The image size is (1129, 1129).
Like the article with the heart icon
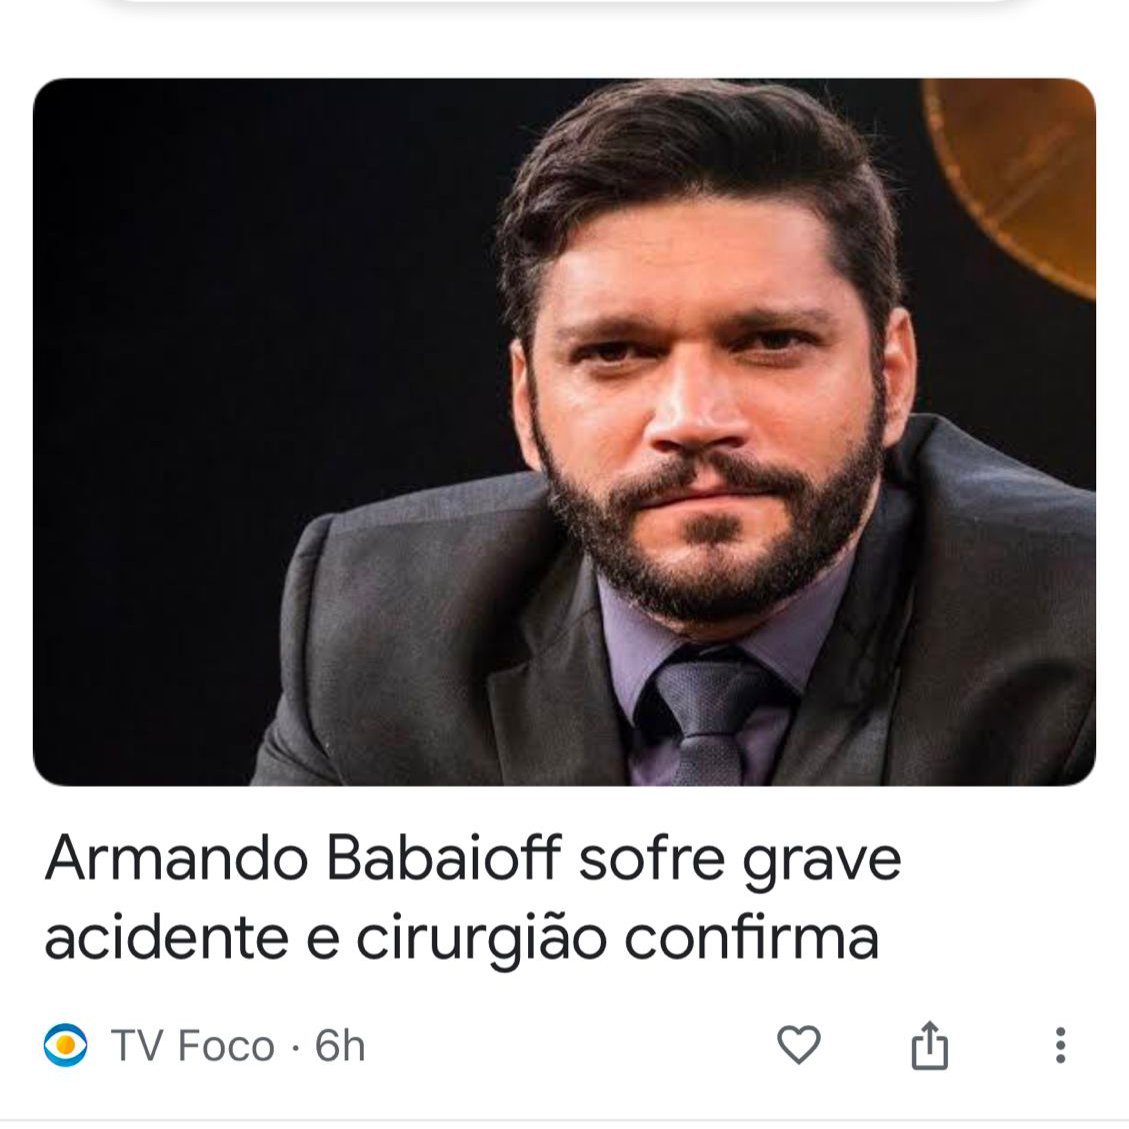click(x=799, y=1044)
